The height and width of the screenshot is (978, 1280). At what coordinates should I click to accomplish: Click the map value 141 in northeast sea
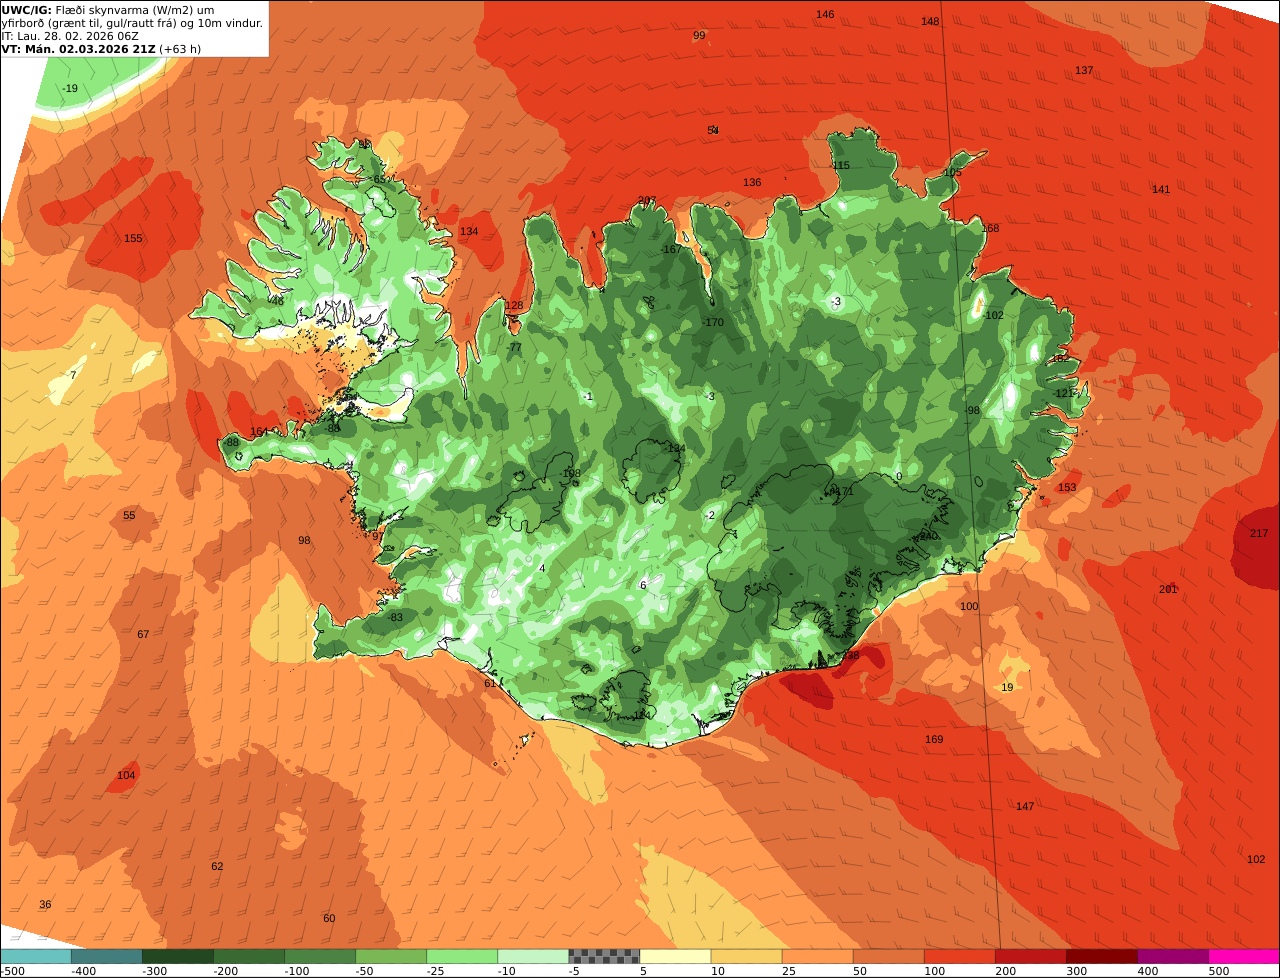point(1161,189)
